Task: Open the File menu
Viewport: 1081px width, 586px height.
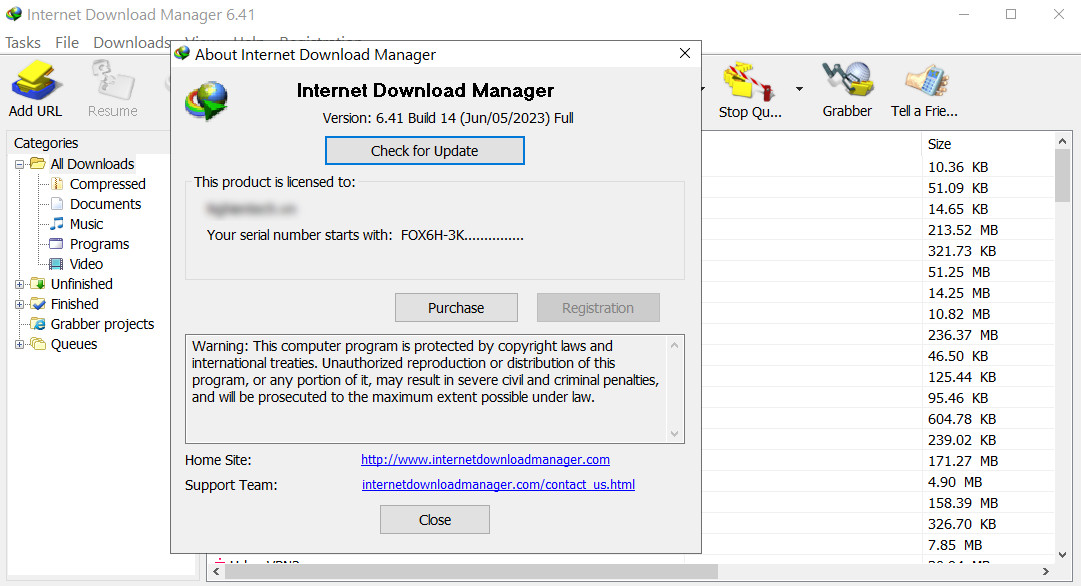Action: pyautogui.click(x=67, y=43)
